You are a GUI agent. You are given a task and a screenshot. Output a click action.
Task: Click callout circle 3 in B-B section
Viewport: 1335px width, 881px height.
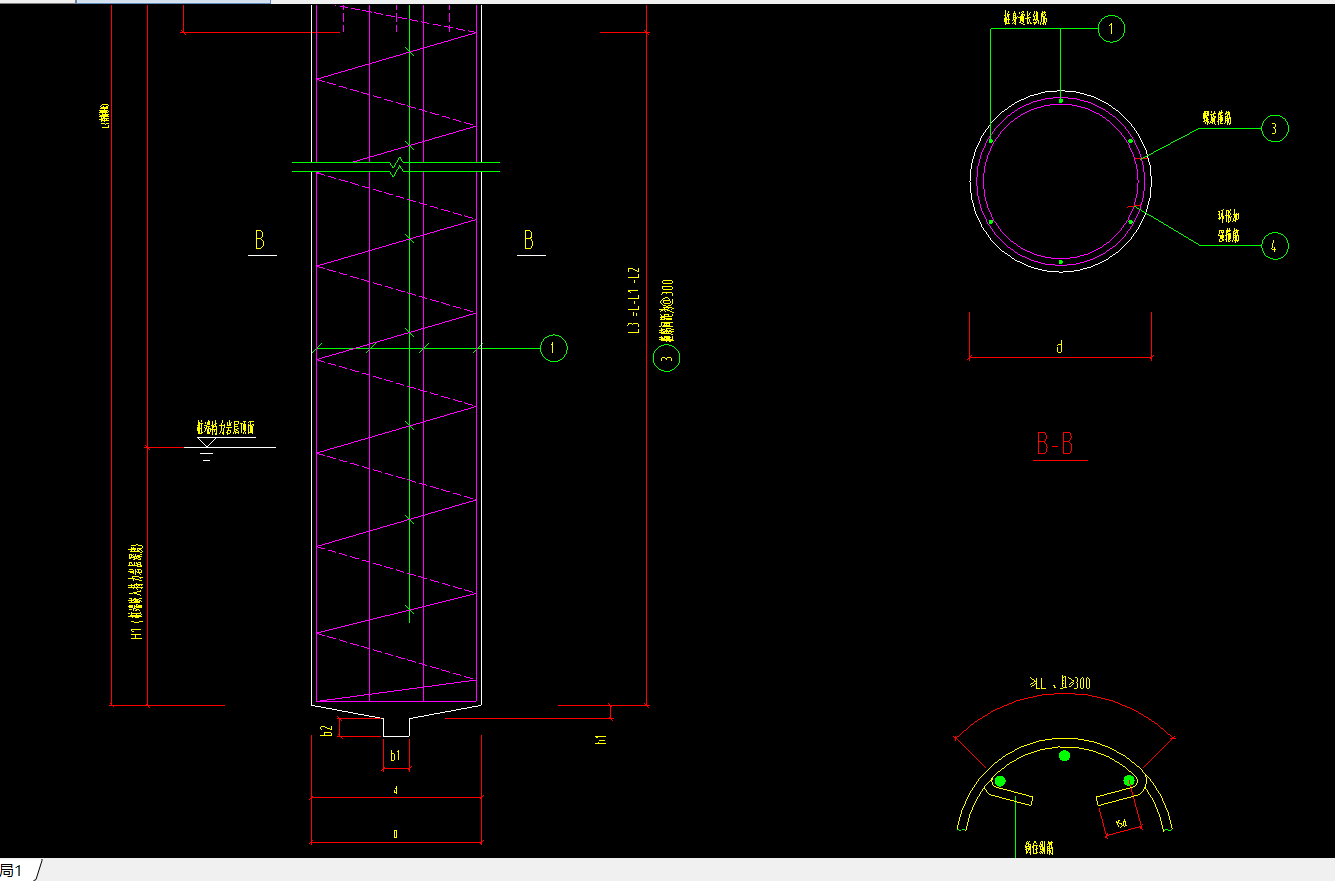pos(1274,128)
